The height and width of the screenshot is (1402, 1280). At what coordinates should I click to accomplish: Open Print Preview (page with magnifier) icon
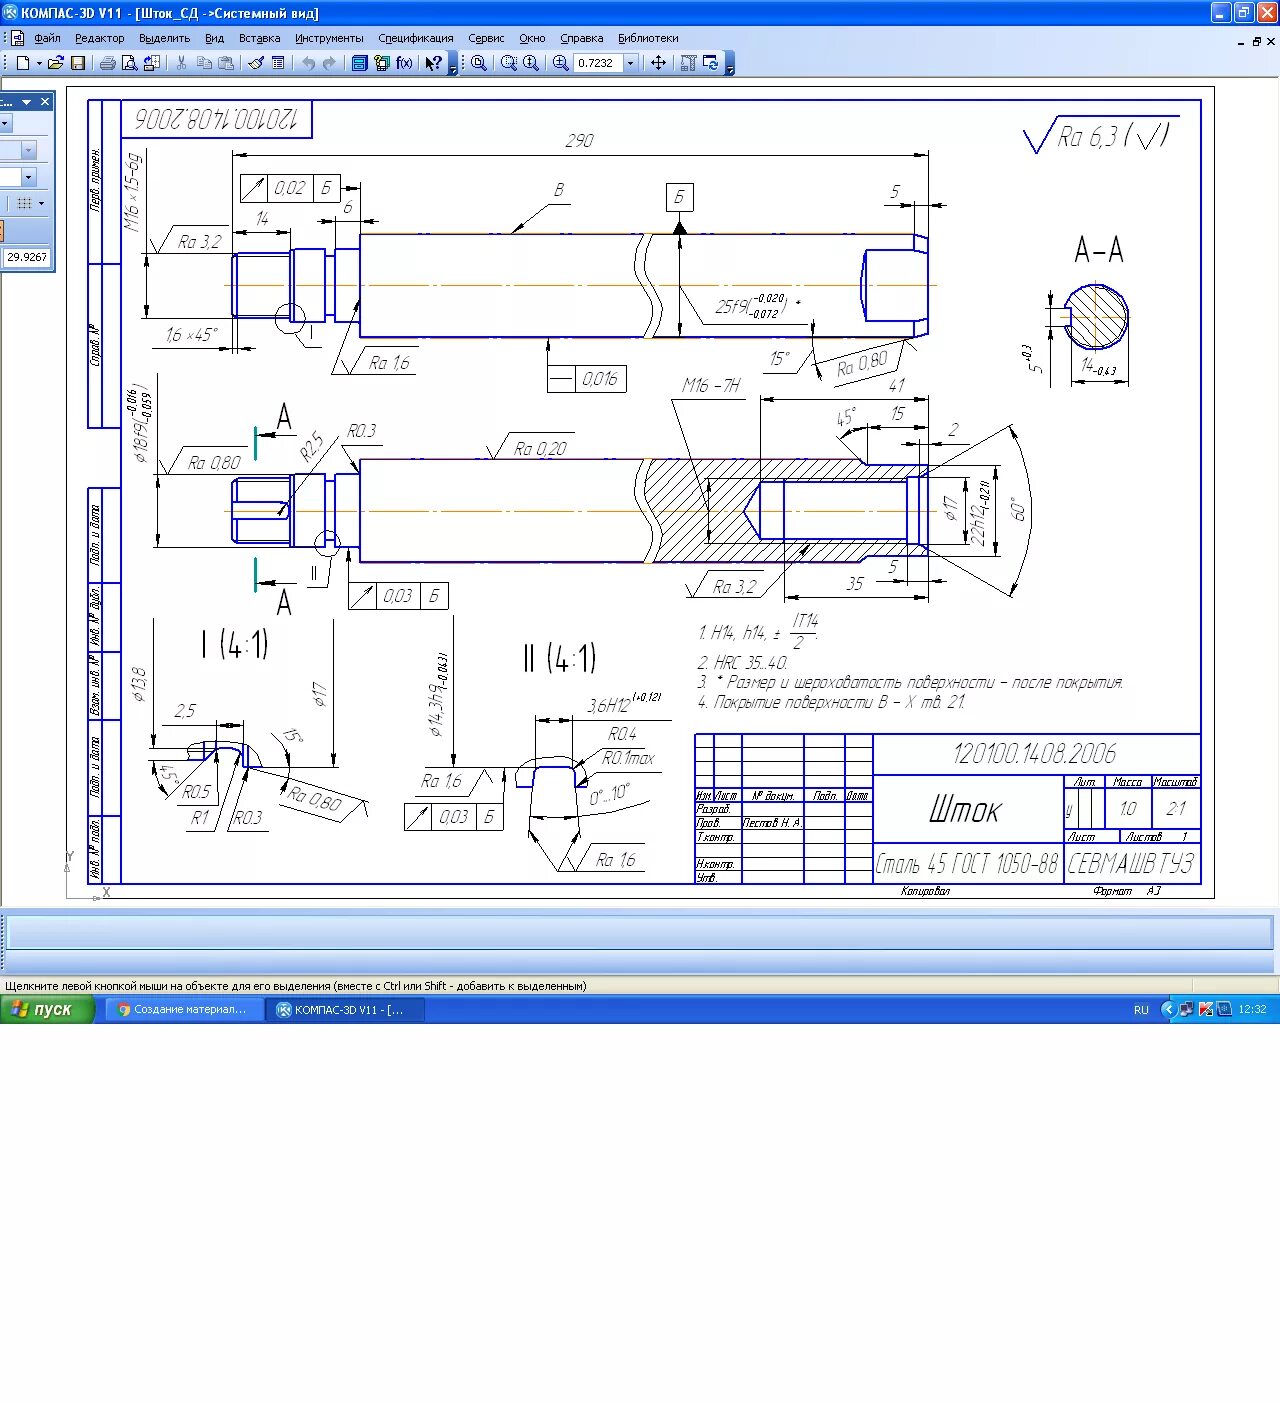click(129, 63)
